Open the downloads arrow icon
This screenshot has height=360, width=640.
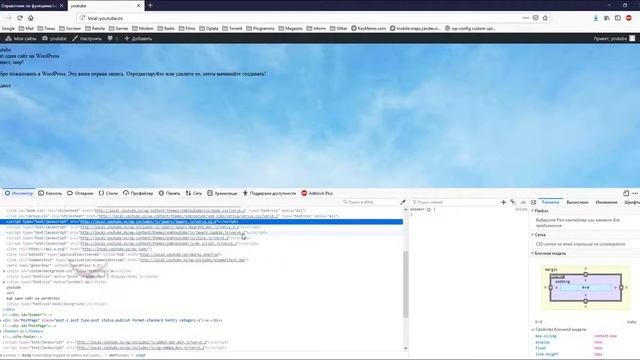click(x=596, y=18)
